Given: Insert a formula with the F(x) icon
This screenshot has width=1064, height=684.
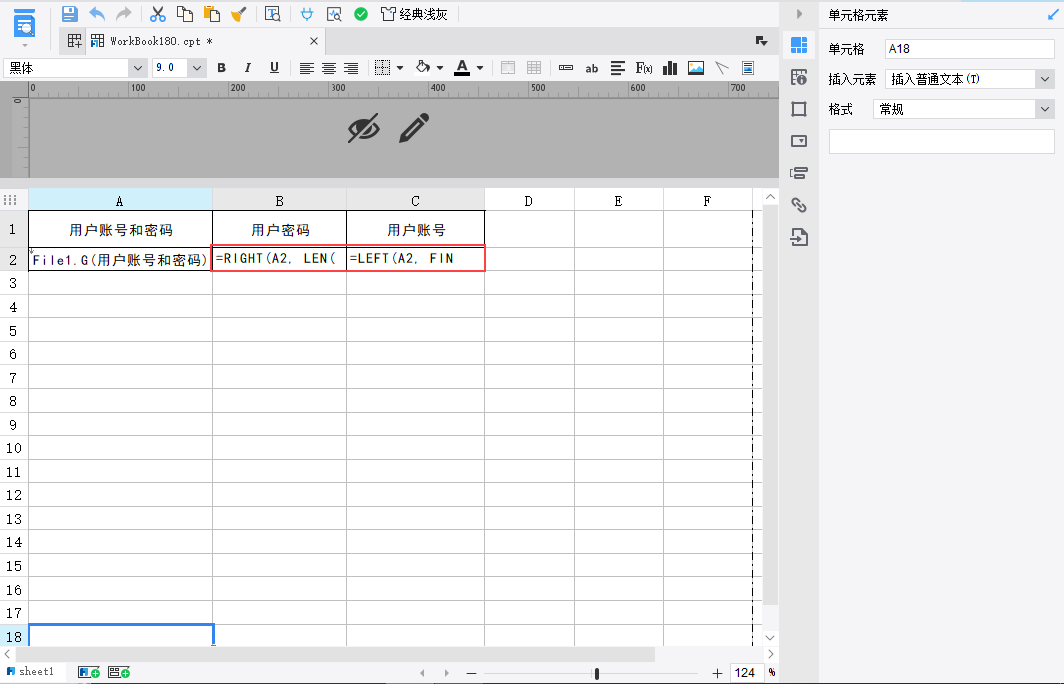Looking at the screenshot, I should pos(643,68).
